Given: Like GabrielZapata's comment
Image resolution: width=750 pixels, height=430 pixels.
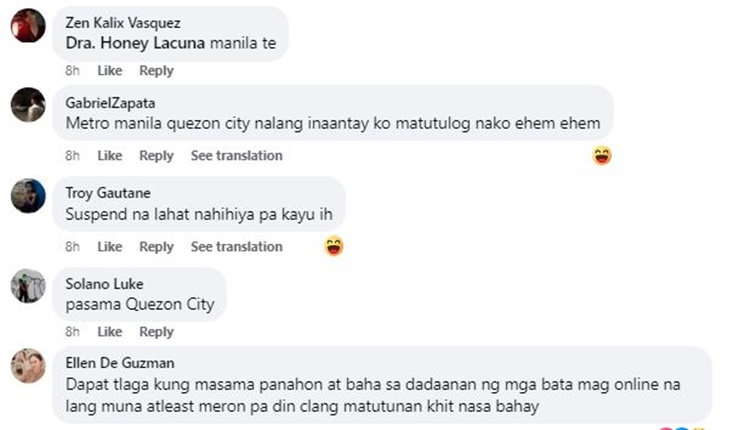Looking at the screenshot, I should (x=110, y=155).
